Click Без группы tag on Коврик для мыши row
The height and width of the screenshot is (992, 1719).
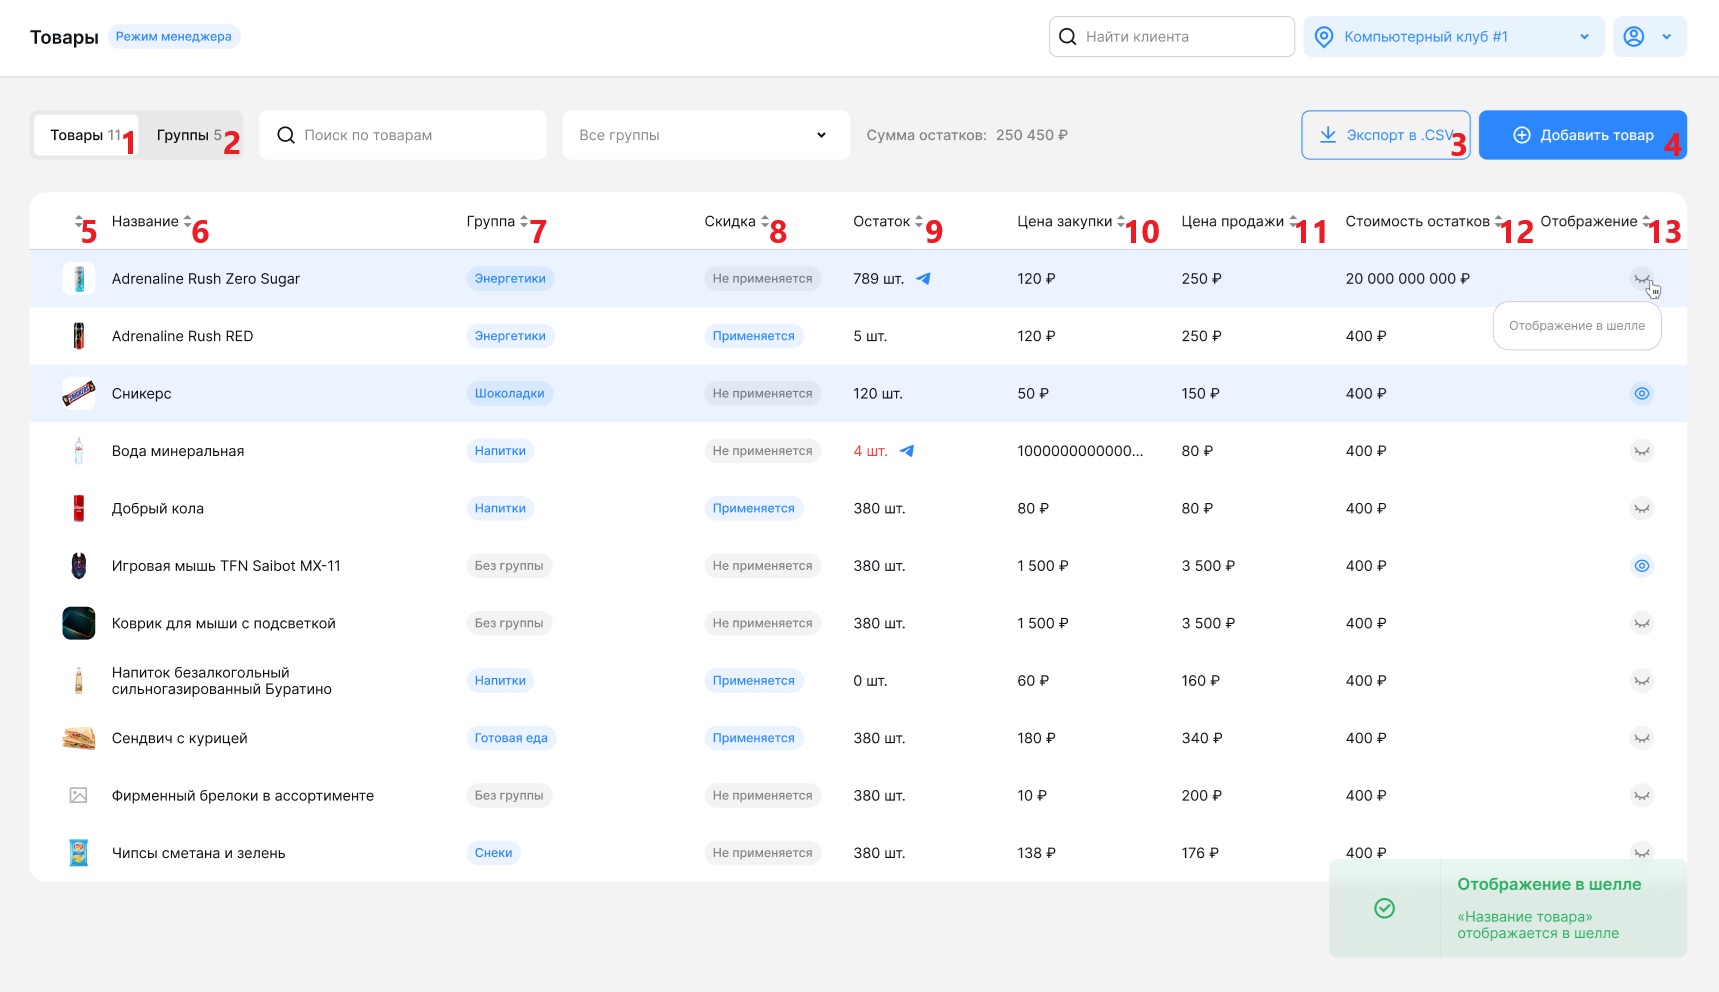[x=509, y=623]
